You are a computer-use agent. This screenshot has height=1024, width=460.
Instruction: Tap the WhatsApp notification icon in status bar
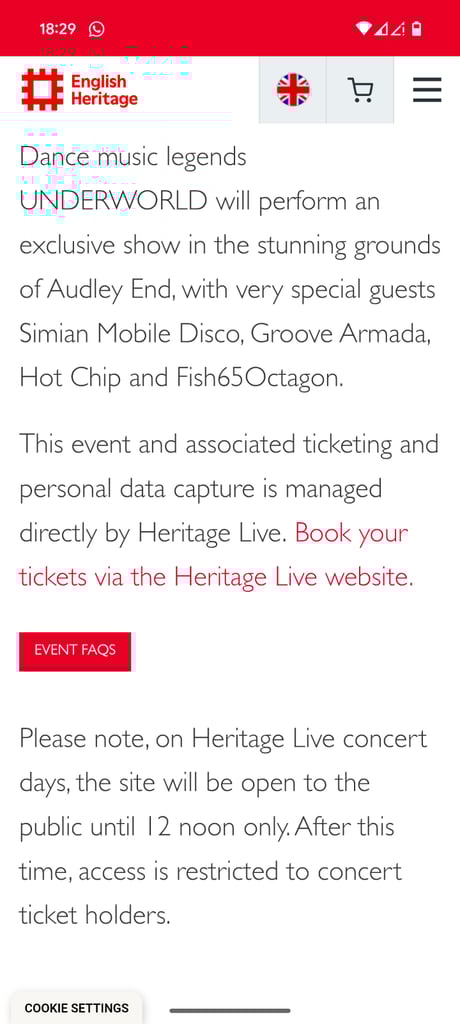[x=97, y=29]
